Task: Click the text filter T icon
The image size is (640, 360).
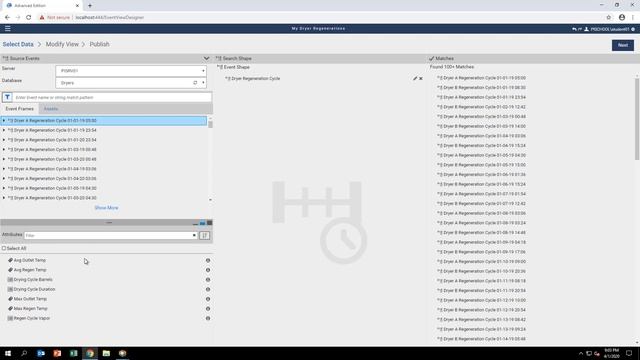Action: pos(7,98)
